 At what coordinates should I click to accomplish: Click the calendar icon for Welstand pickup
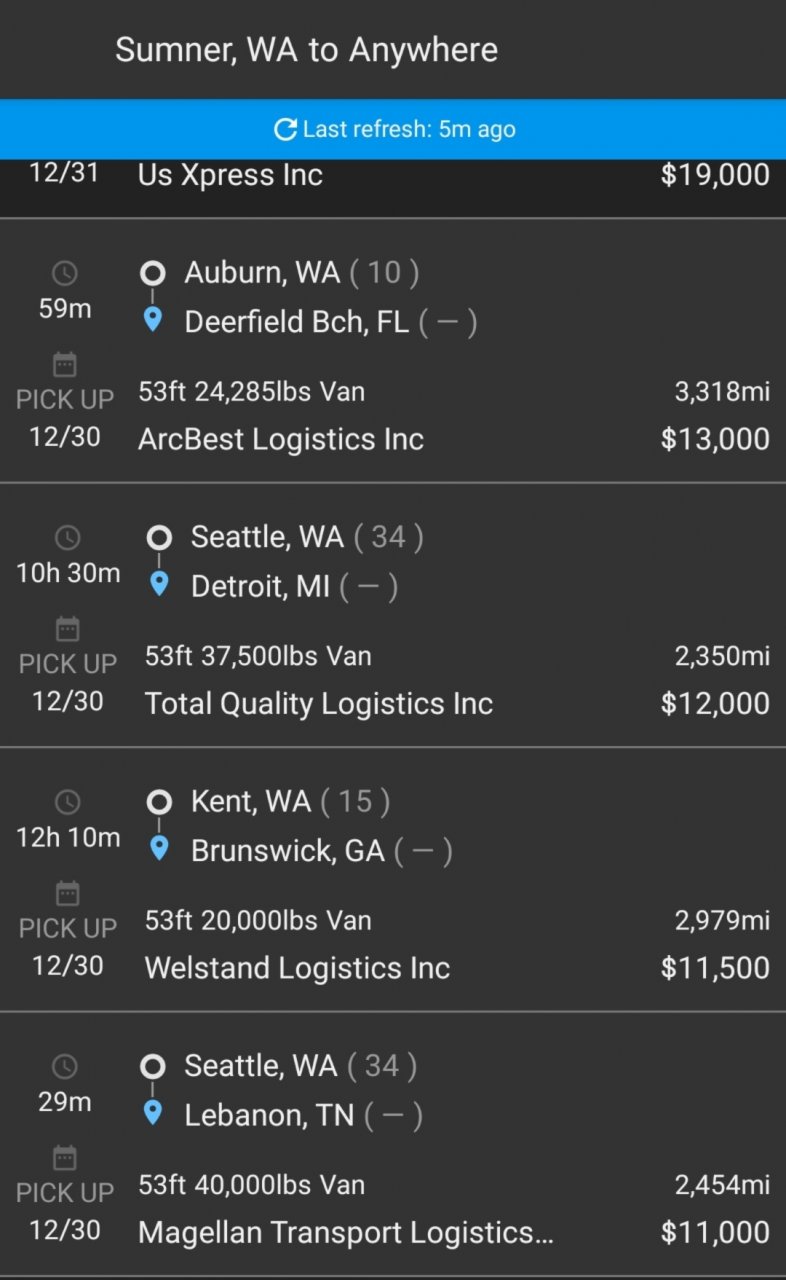click(67, 893)
